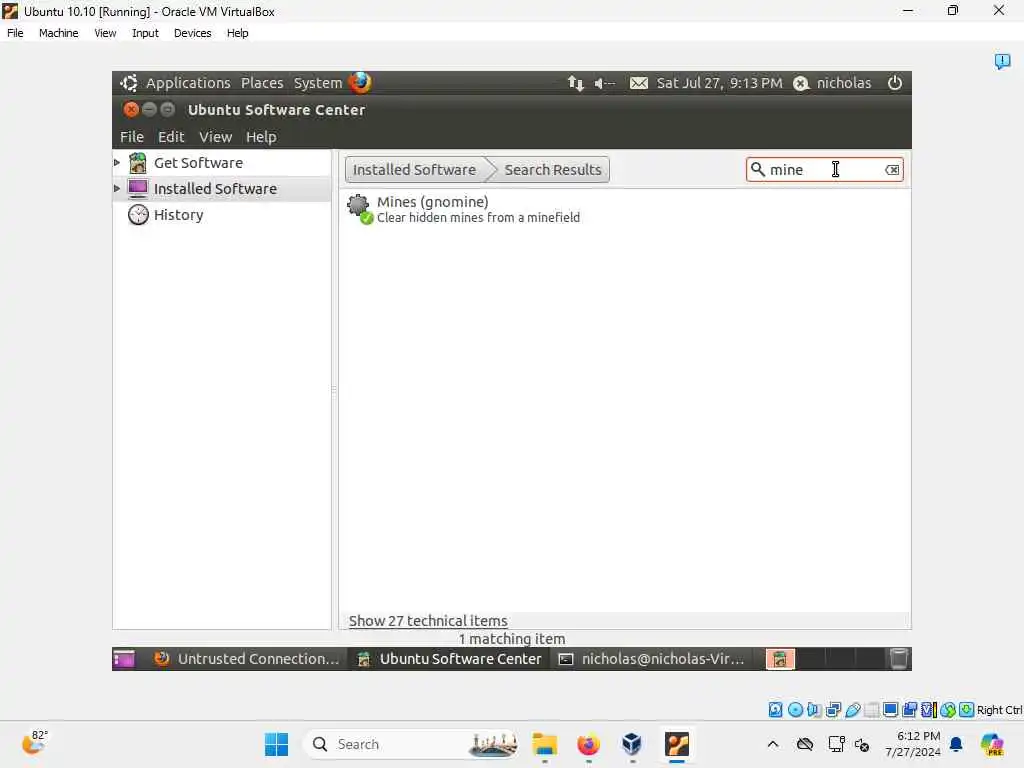This screenshot has height=768, width=1024.
Task: Switch to Untrusted Connection Firefox window
Action: (x=248, y=659)
